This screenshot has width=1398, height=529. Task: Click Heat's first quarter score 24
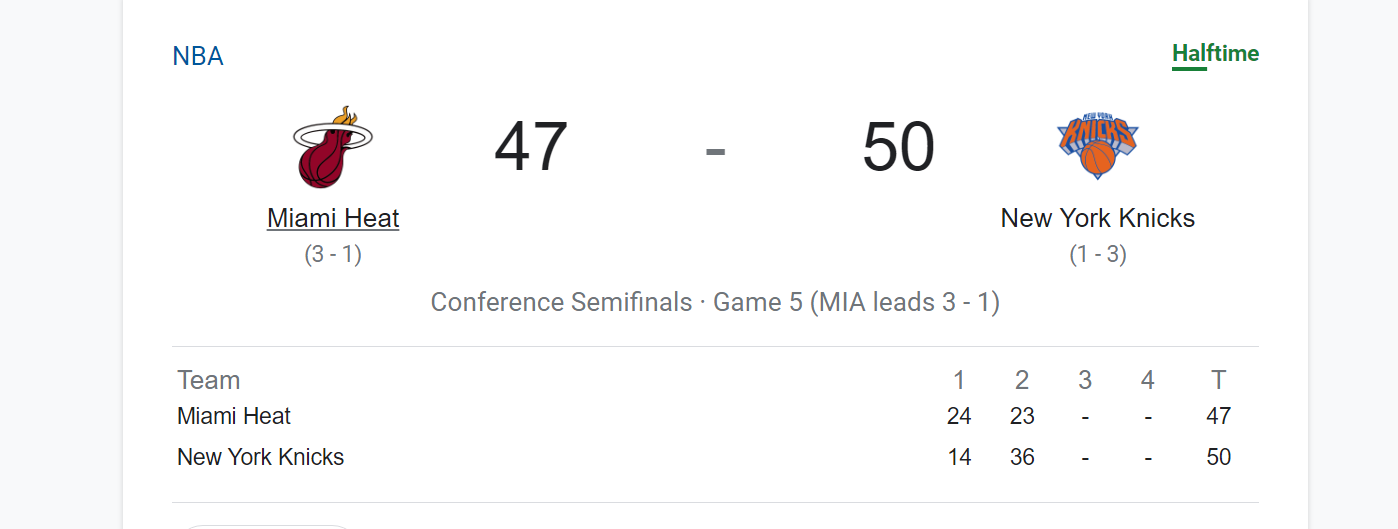(959, 416)
